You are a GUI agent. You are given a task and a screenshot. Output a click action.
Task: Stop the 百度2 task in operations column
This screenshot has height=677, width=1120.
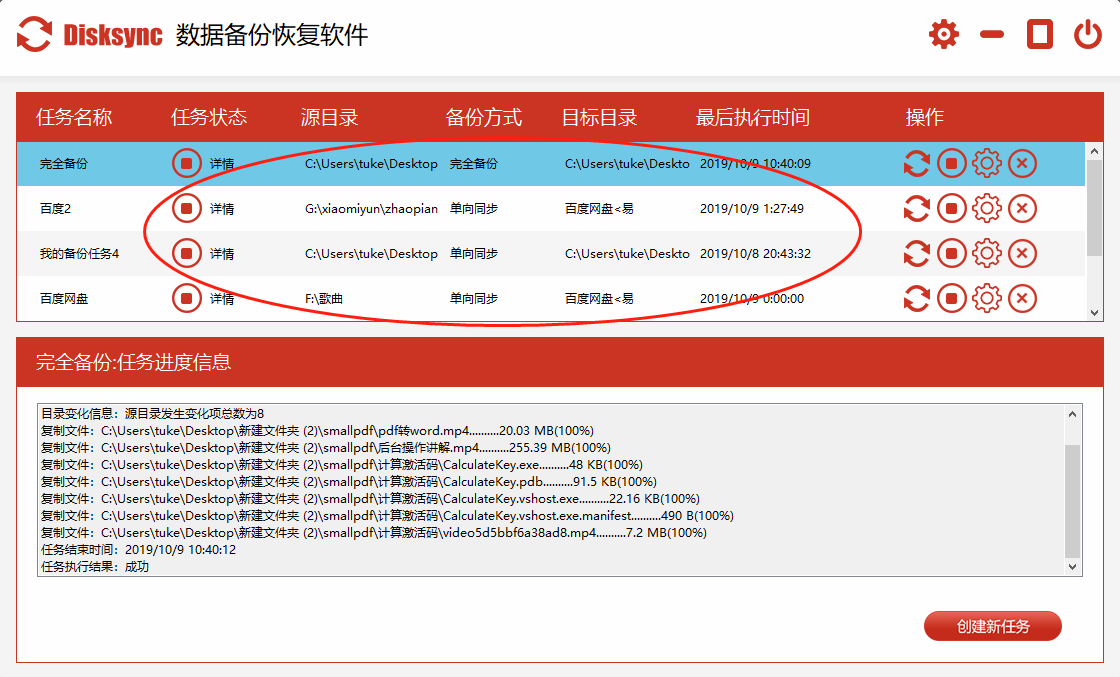click(x=951, y=209)
